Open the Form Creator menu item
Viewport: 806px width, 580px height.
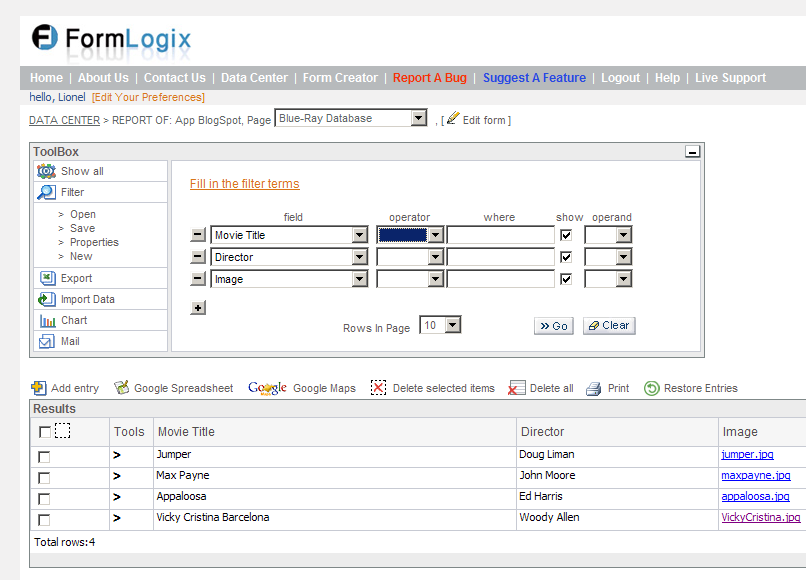340,78
